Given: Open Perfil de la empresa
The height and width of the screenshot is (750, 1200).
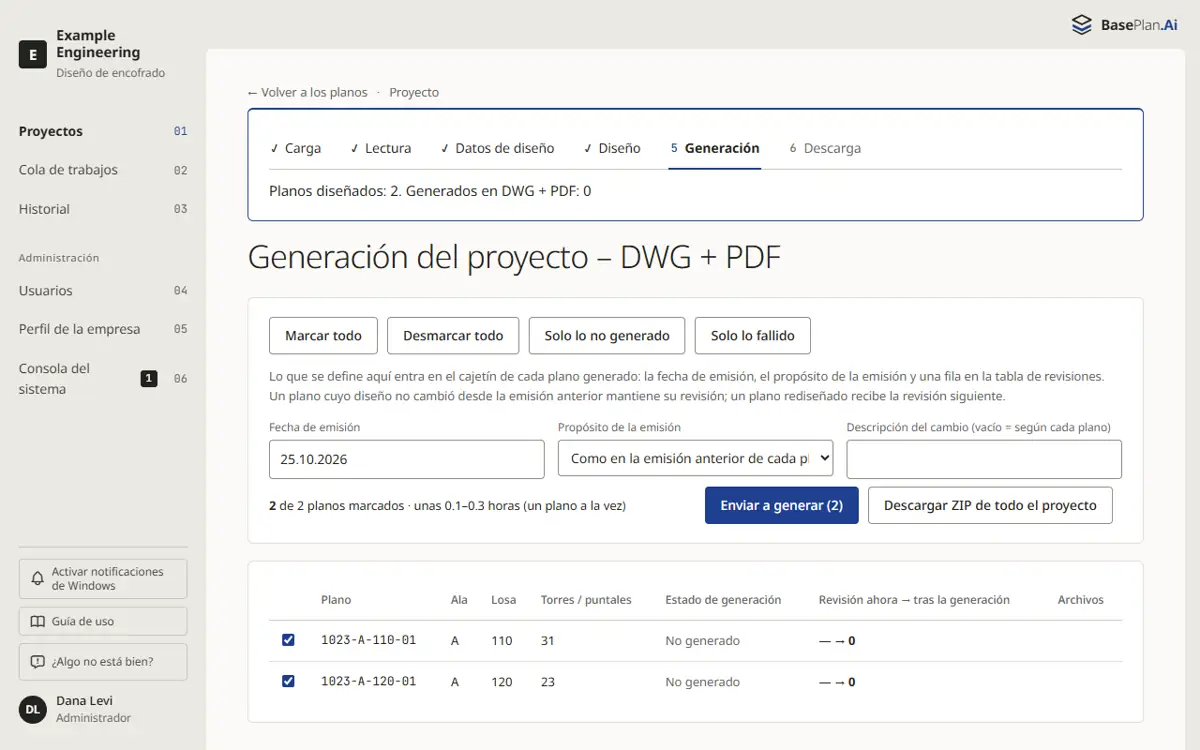Looking at the screenshot, I should point(103,329).
